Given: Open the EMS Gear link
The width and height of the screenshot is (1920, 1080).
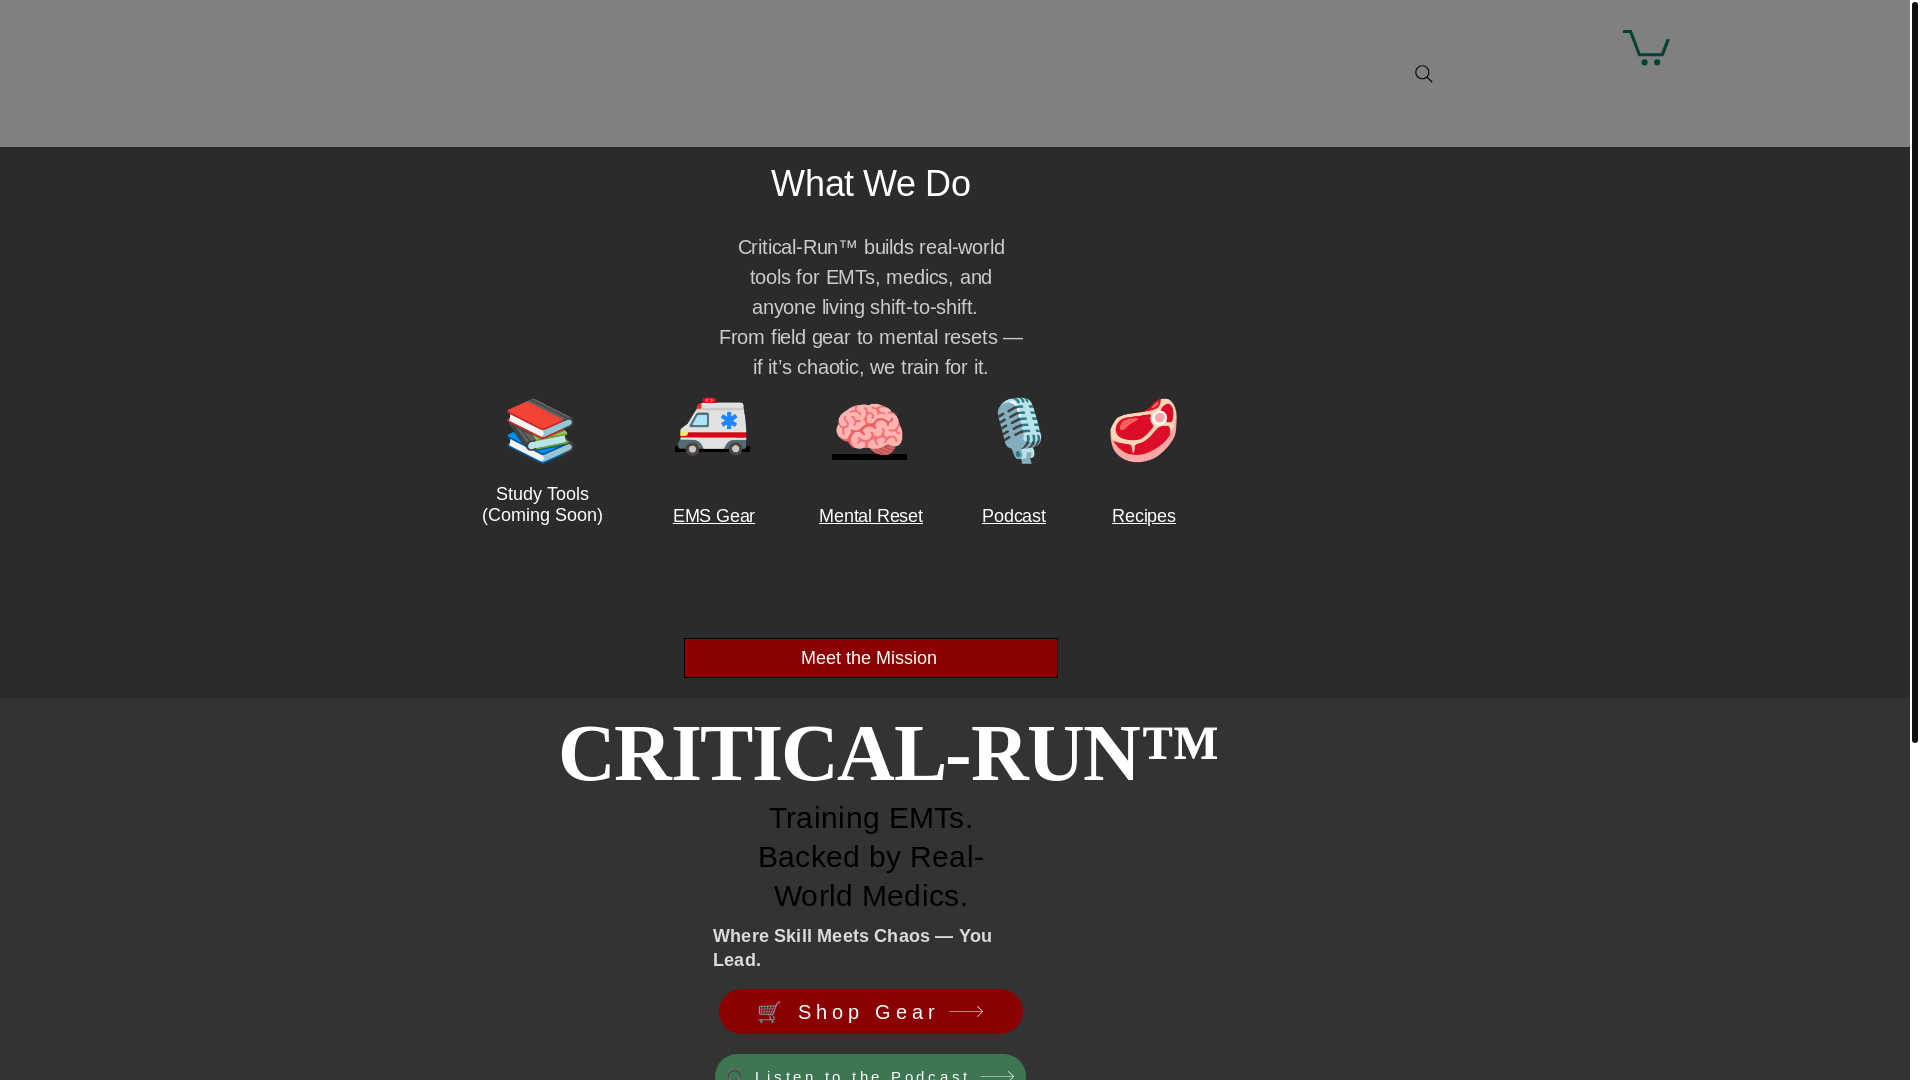Looking at the screenshot, I should click(714, 516).
